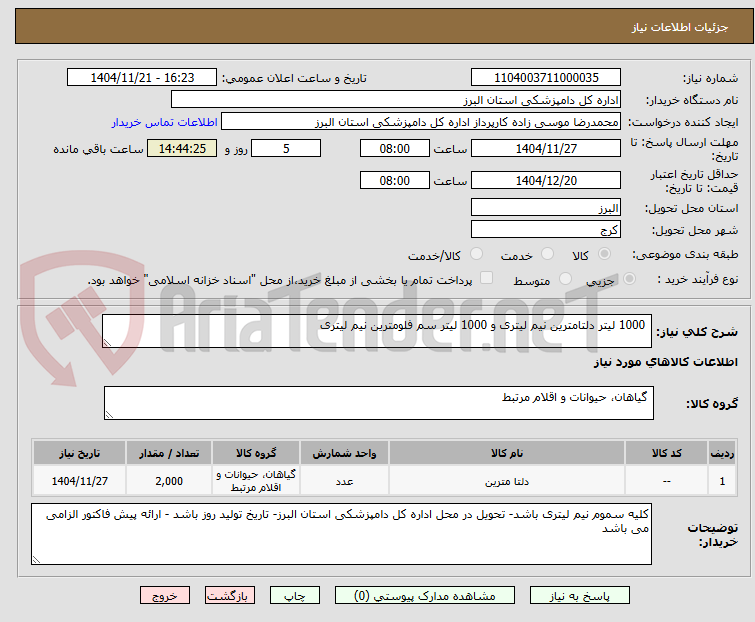
Task: Click the resize handle of شرح کلی نیاز box
Action: [x=107, y=343]
